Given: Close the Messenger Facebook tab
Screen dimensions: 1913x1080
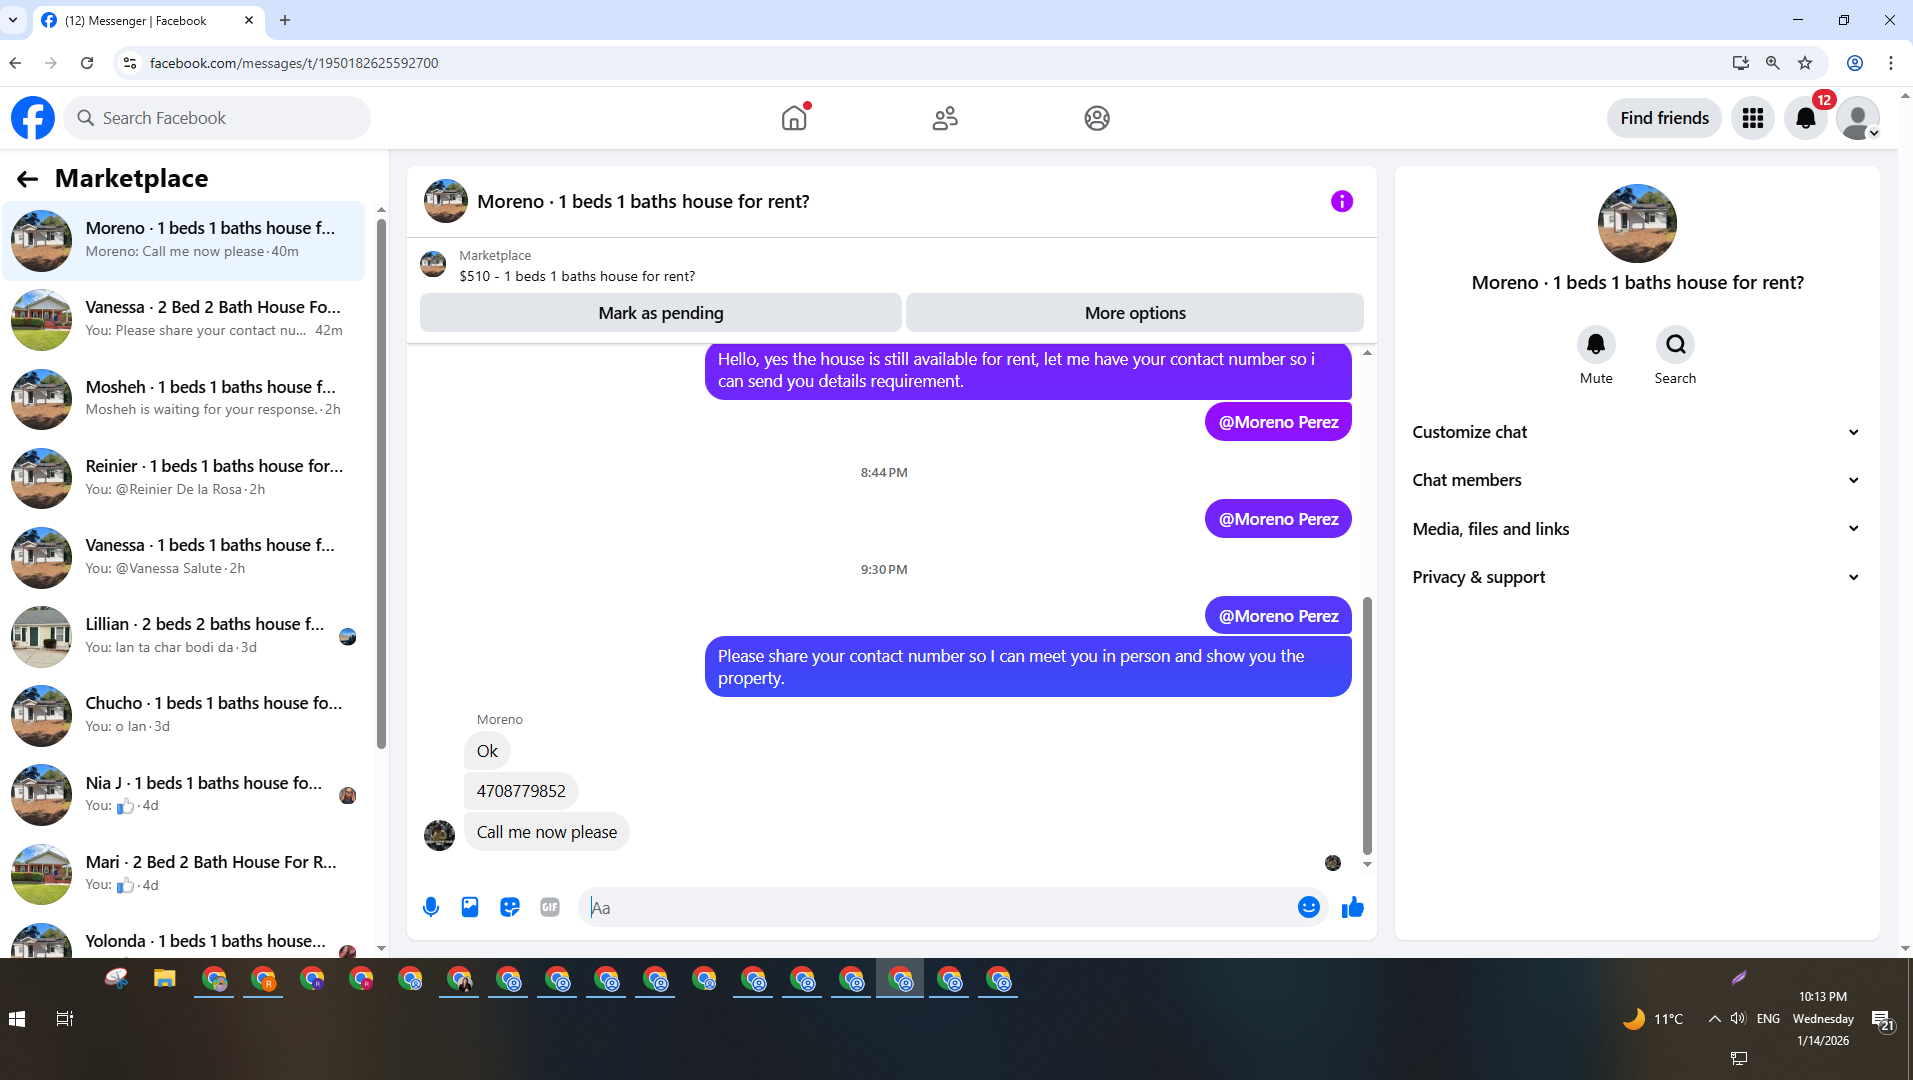Looking at the screenshot, I should [x=249, y=20].
